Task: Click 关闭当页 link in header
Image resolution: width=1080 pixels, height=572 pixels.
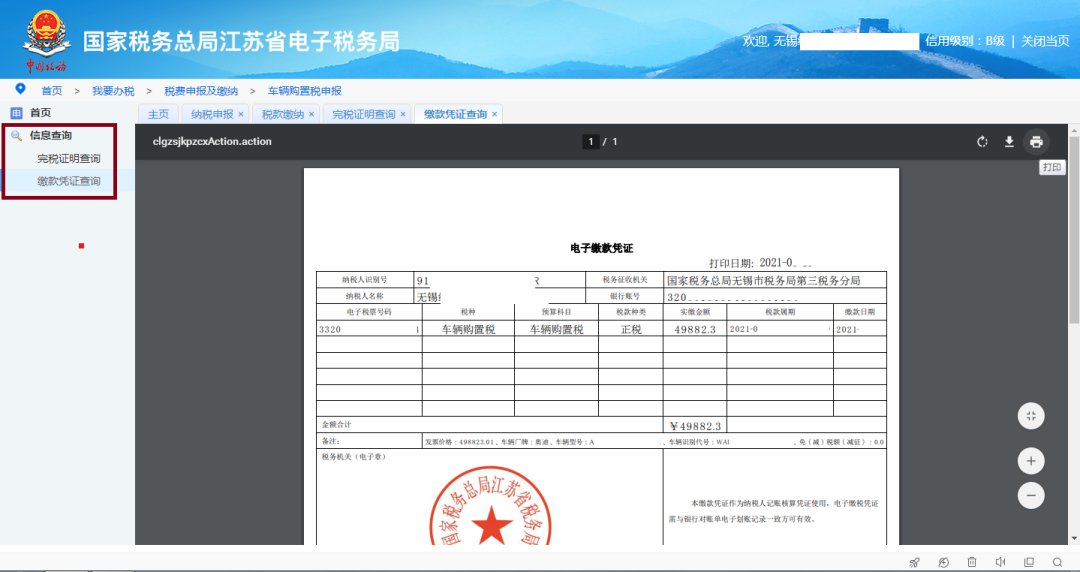Action: tap(1044, 41)
